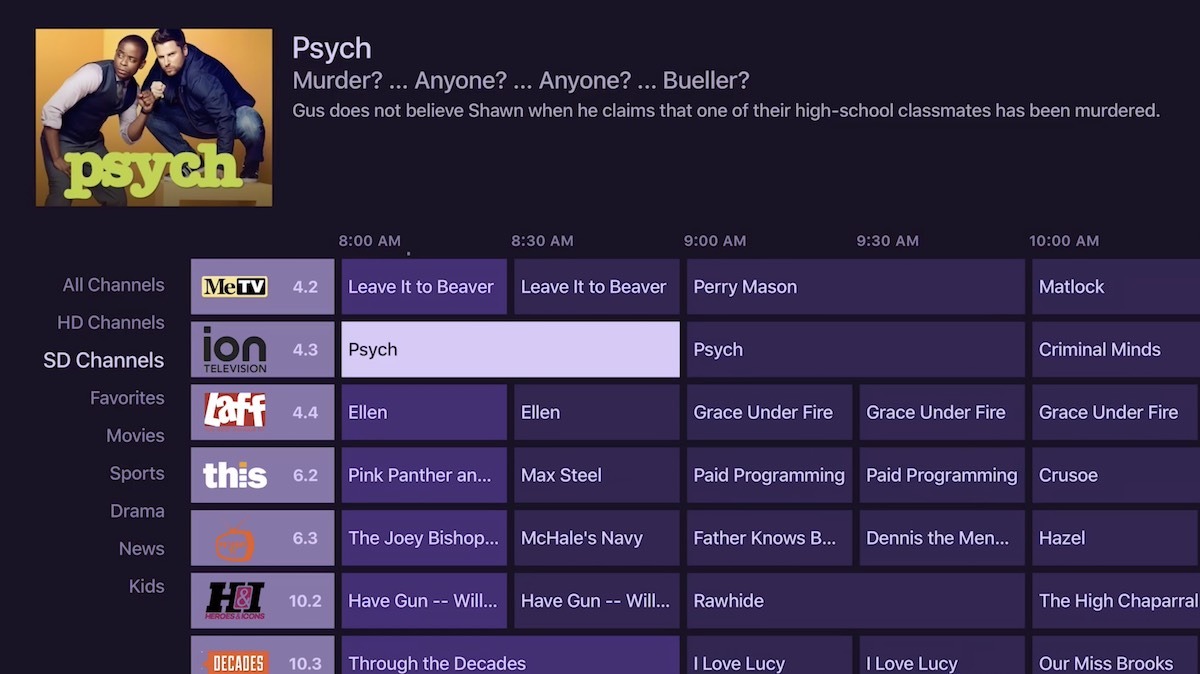Image resolution: width=1200 pixels, height=674 pixels.
Task: Select the Laff channel 4.4 logo
Action: click(235, 411)
